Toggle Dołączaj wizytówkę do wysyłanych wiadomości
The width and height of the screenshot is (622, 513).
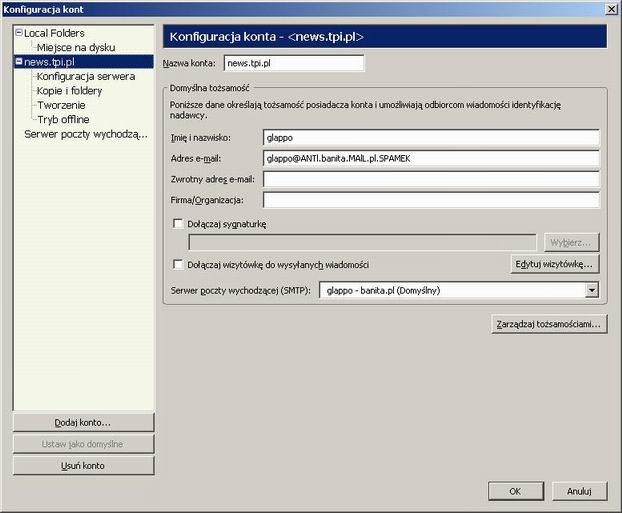[x=178, y=265]
